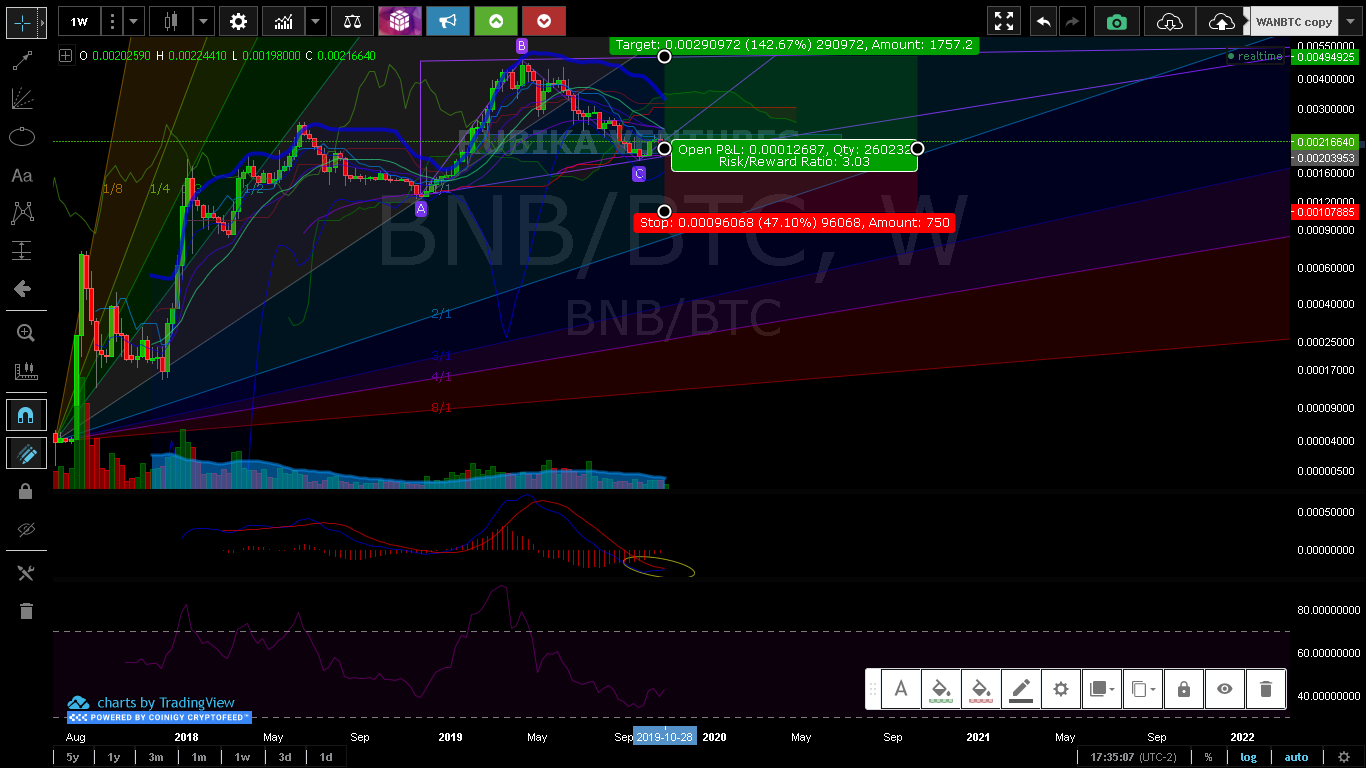Undo the last chart action
The width and height of the screenshot is (1366, 768).
coord(1044,21)
